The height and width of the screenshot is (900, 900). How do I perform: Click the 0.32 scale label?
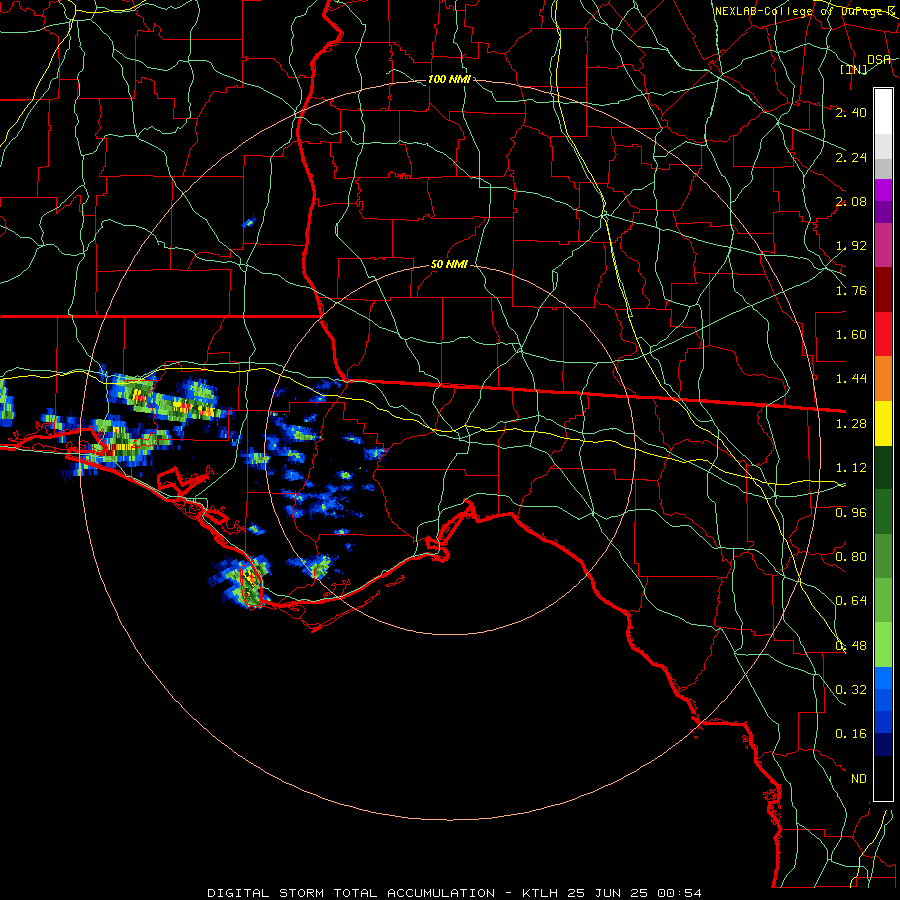(851, 690)
